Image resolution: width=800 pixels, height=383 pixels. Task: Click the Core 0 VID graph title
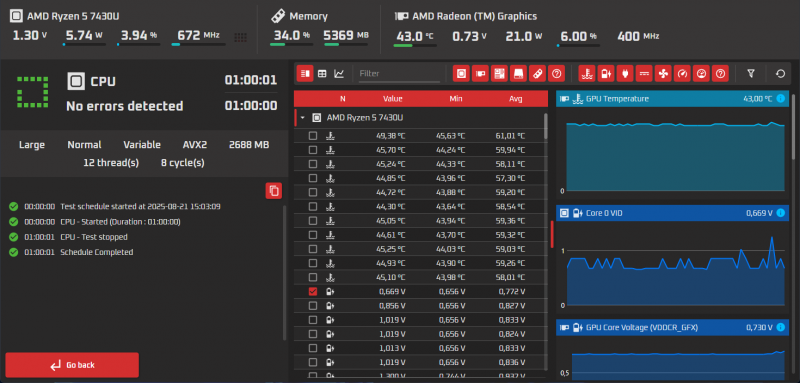pyautogui.click(x=604, y=213)
